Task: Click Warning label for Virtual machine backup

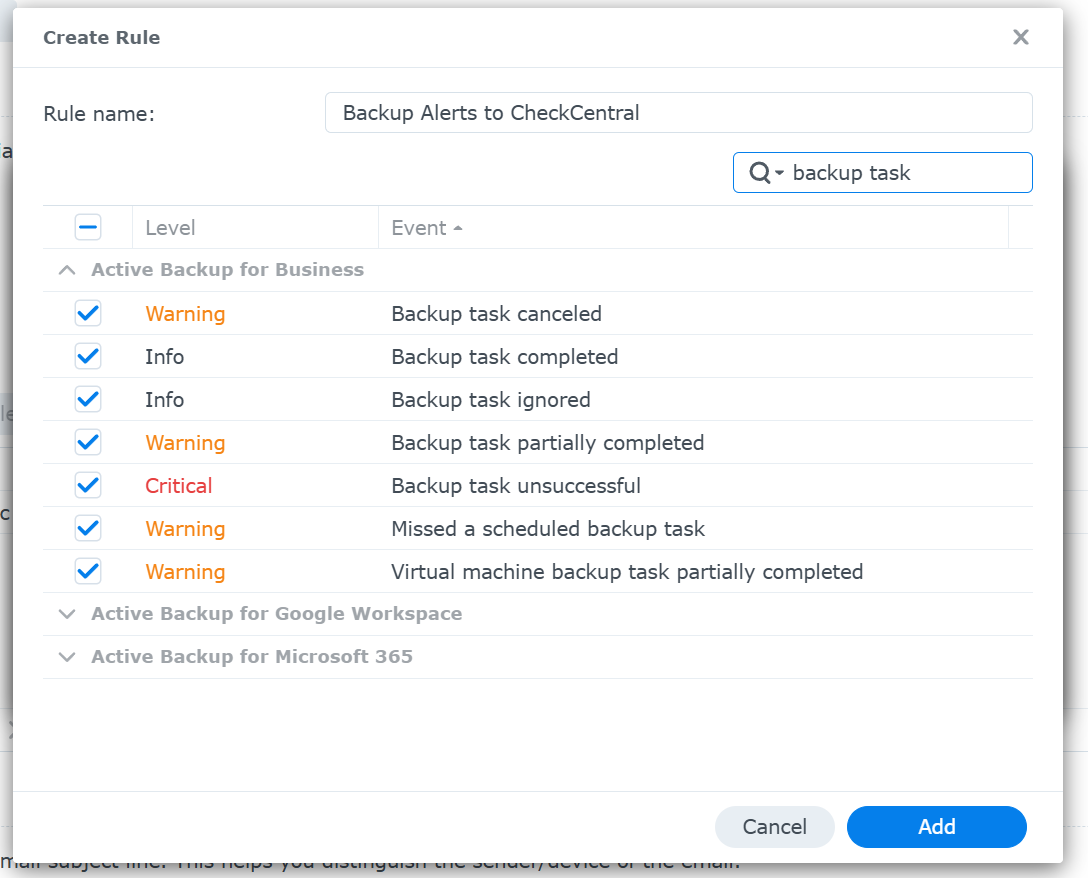Action: [185, 572]
